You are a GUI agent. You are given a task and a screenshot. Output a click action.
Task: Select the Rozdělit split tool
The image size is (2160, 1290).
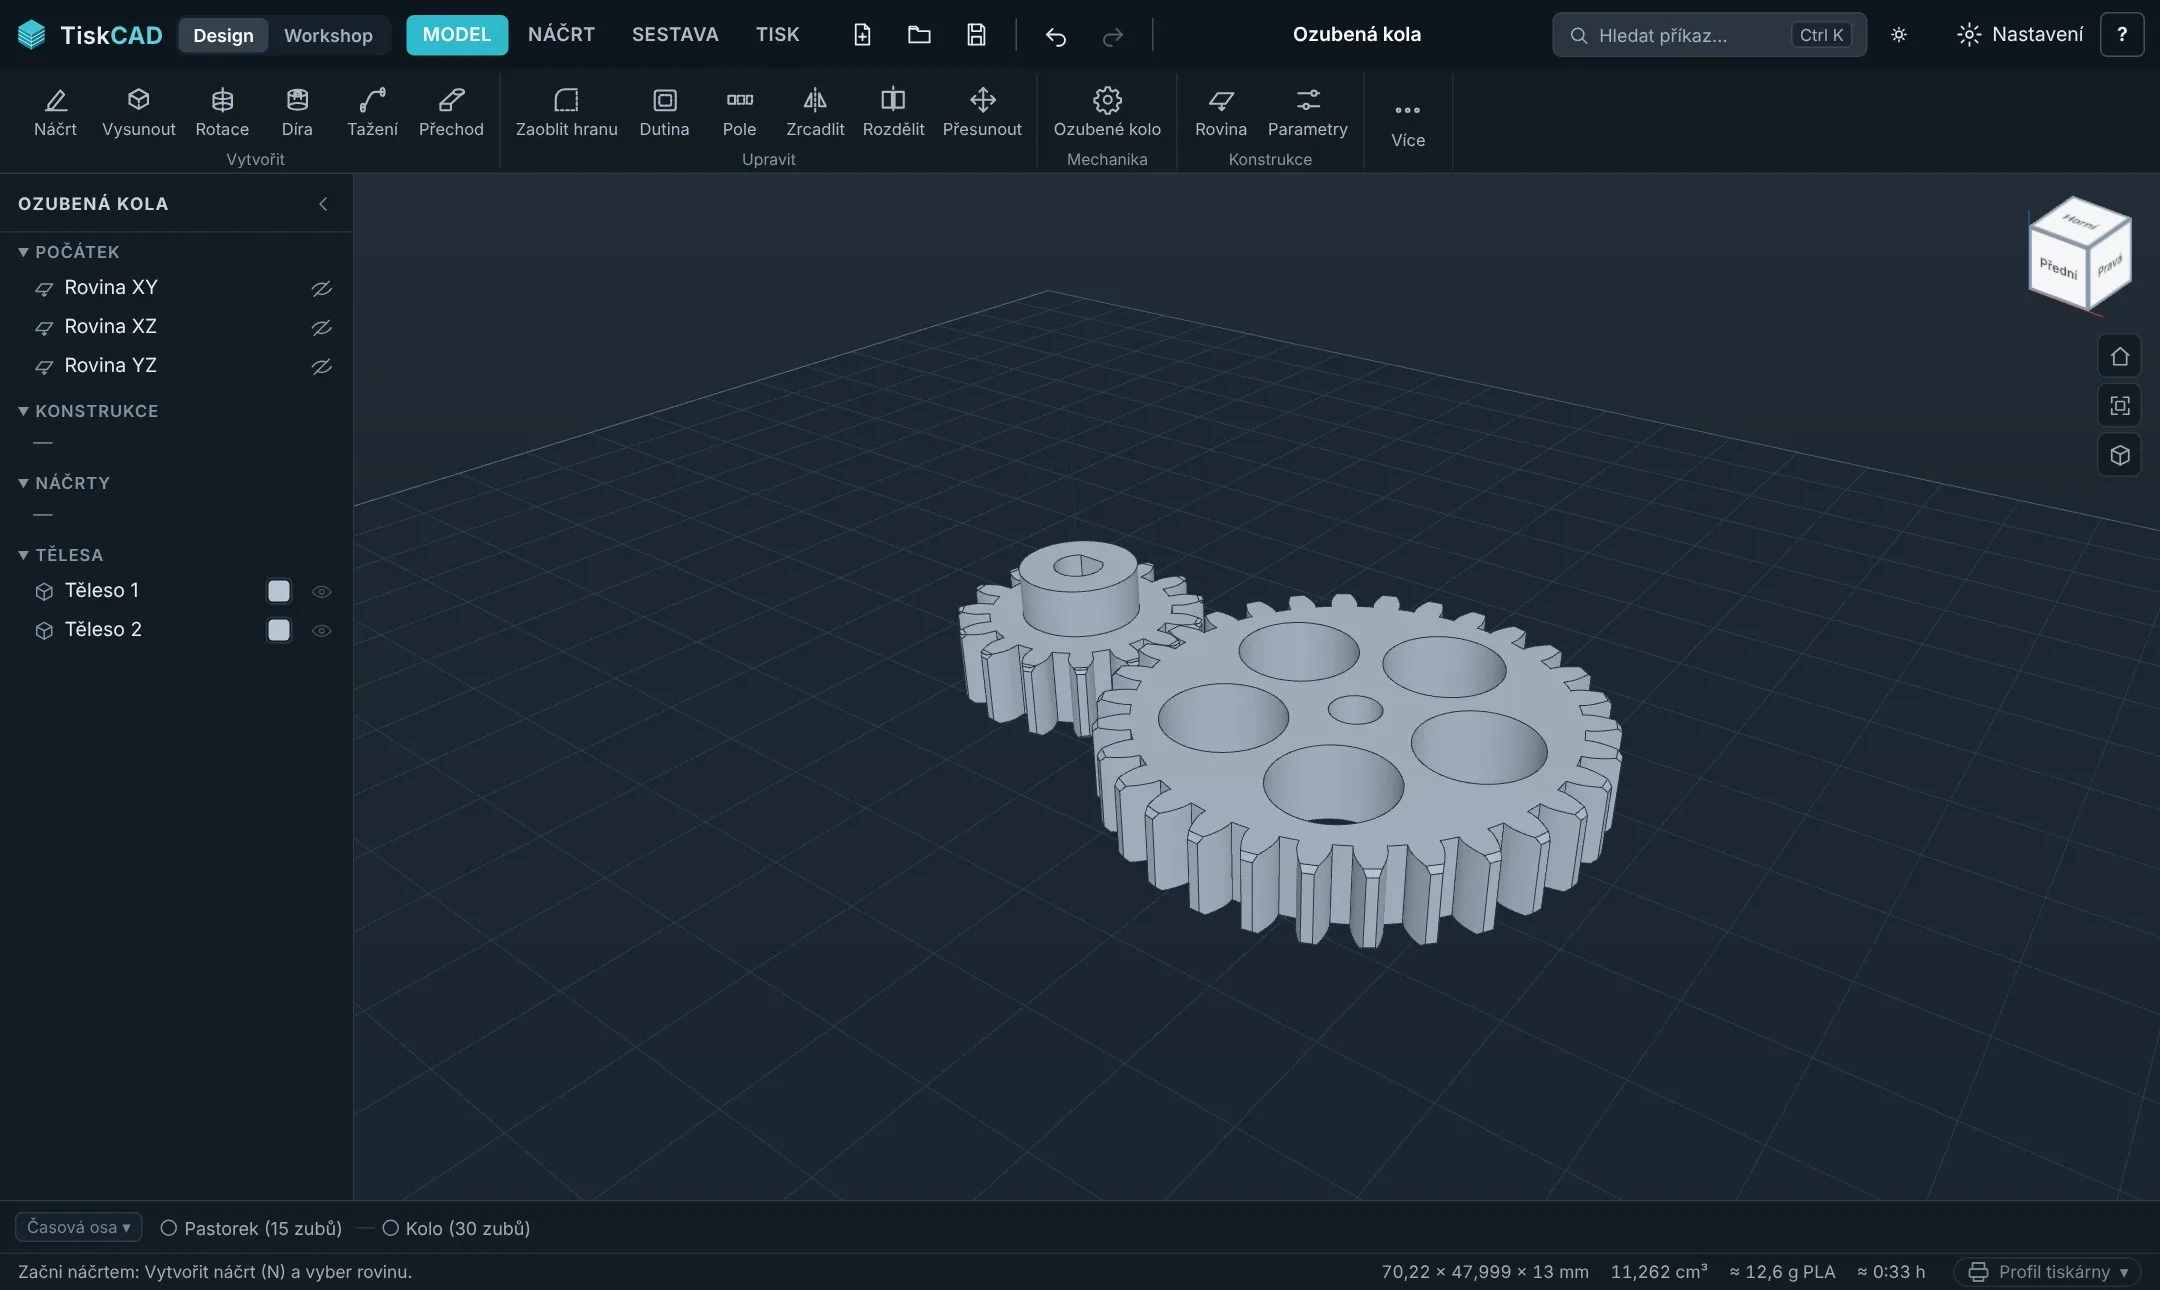(893, 112)
